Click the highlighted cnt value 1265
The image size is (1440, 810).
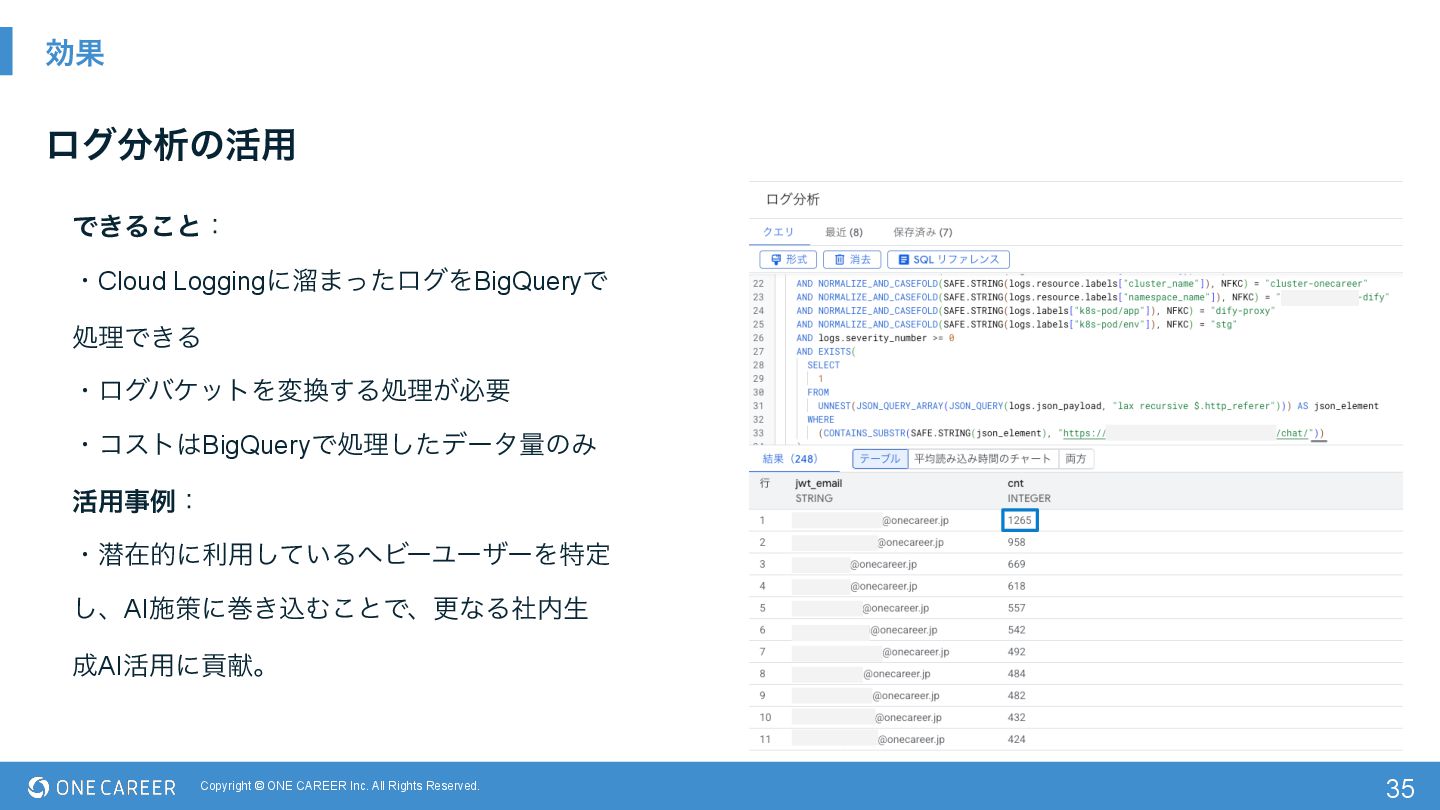coord(1020,520)
